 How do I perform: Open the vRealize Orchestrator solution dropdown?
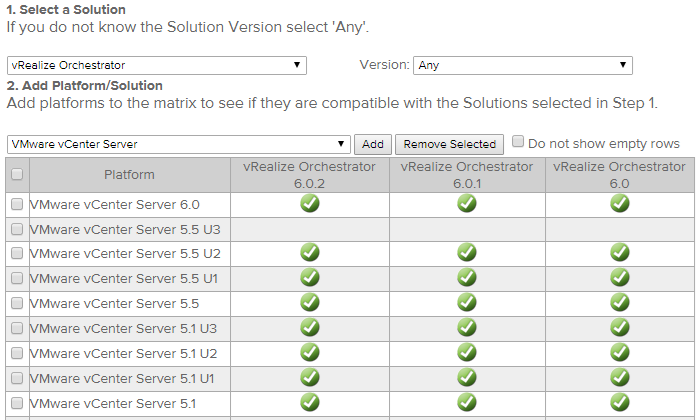[x=157, y=65]
